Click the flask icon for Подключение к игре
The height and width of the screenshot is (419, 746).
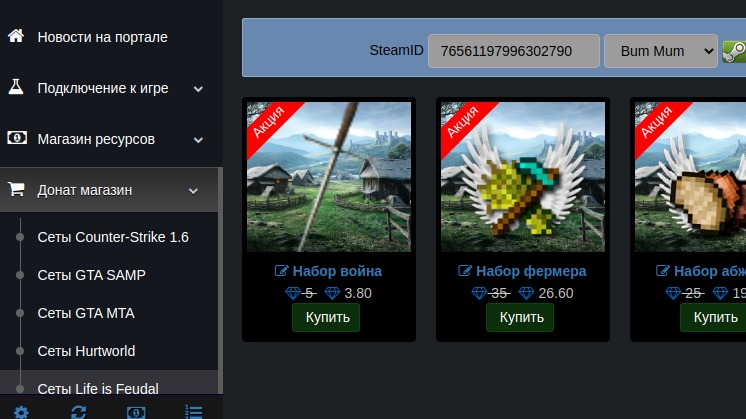coord(16,87)
